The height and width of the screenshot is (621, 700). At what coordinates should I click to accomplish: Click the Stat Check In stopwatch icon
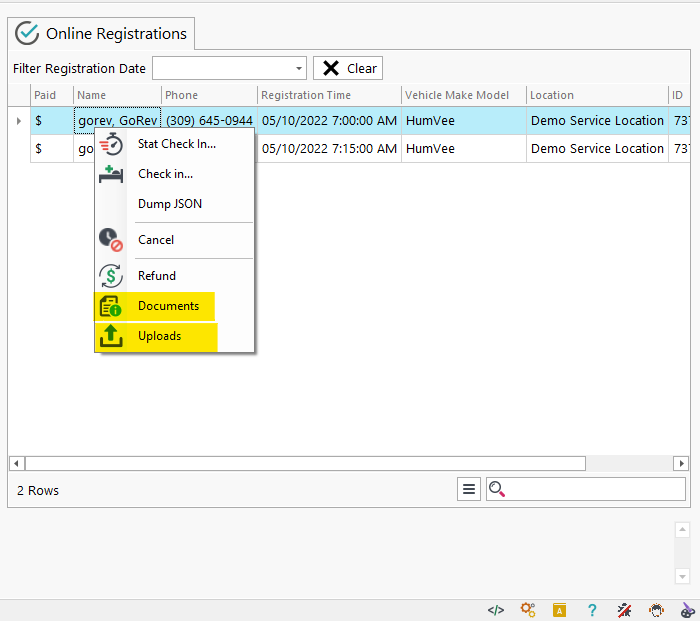[x=111, y=144]
